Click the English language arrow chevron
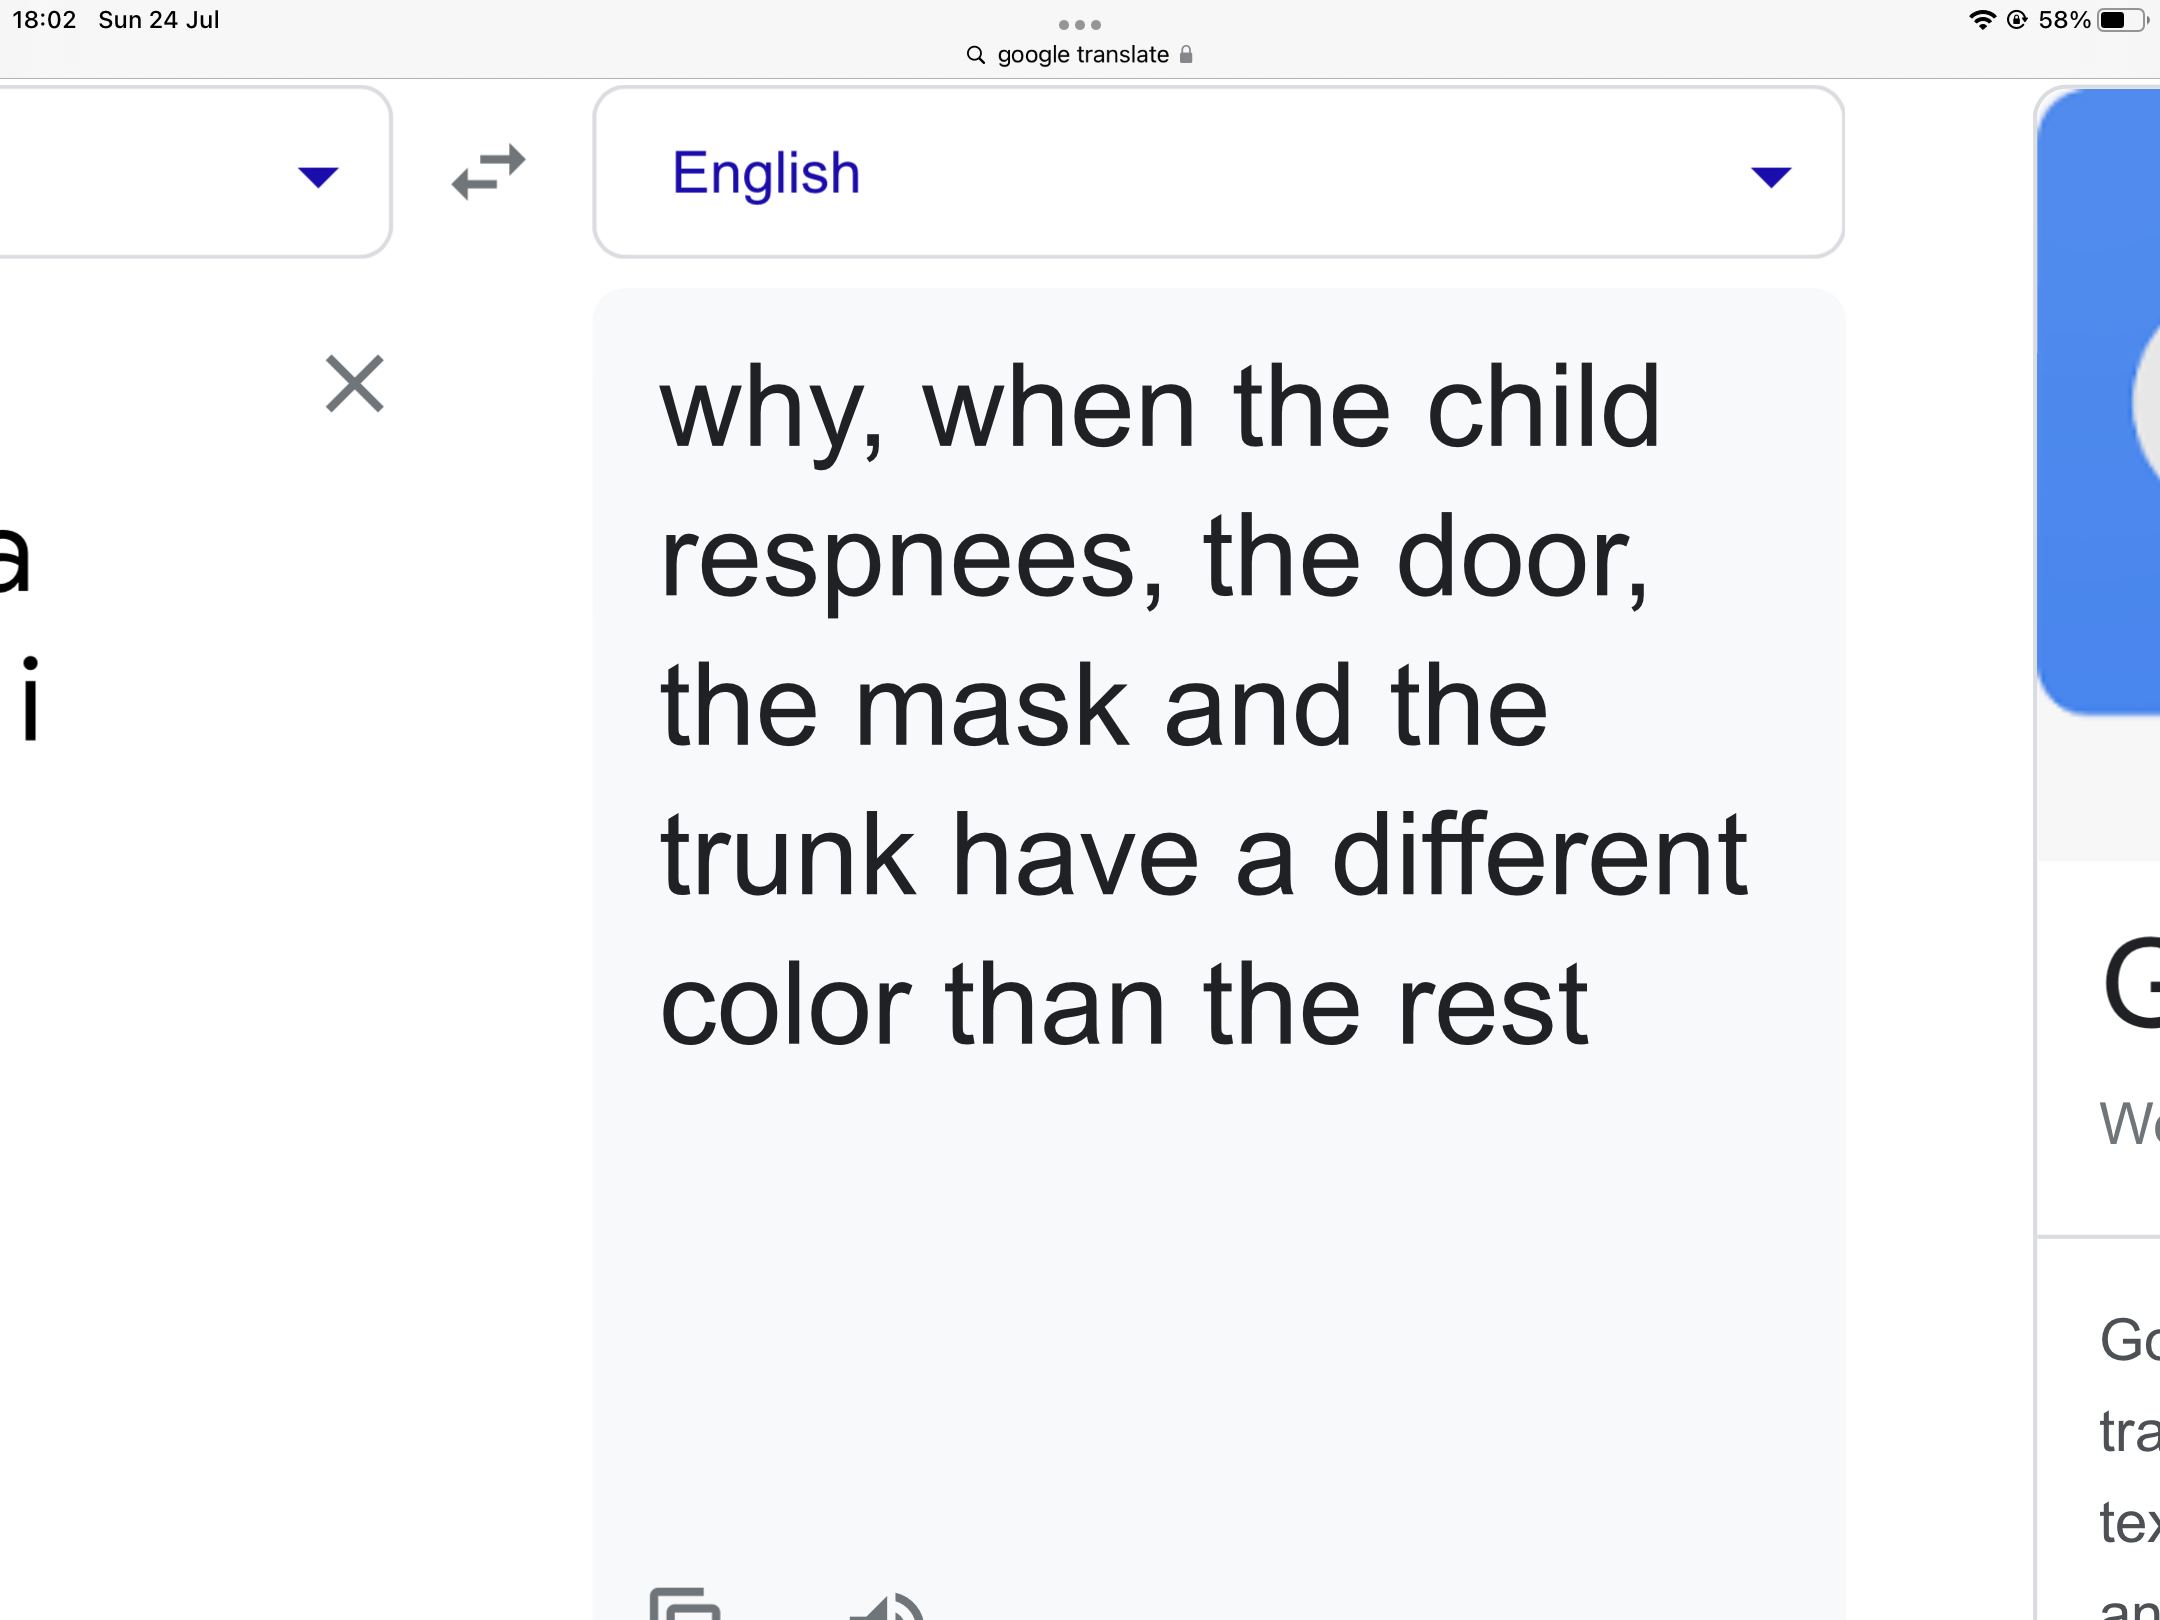 1771,177
